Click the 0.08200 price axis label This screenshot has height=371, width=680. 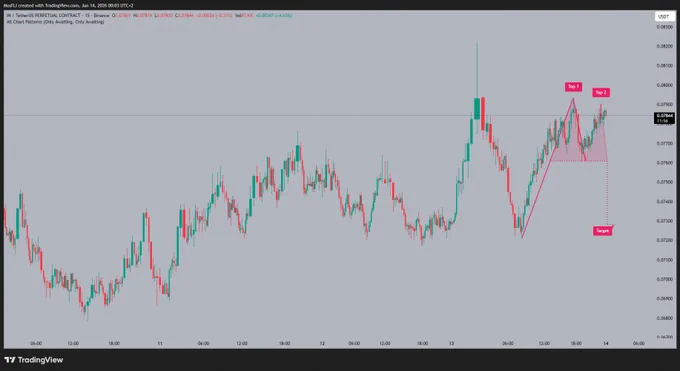pos(664,46)
